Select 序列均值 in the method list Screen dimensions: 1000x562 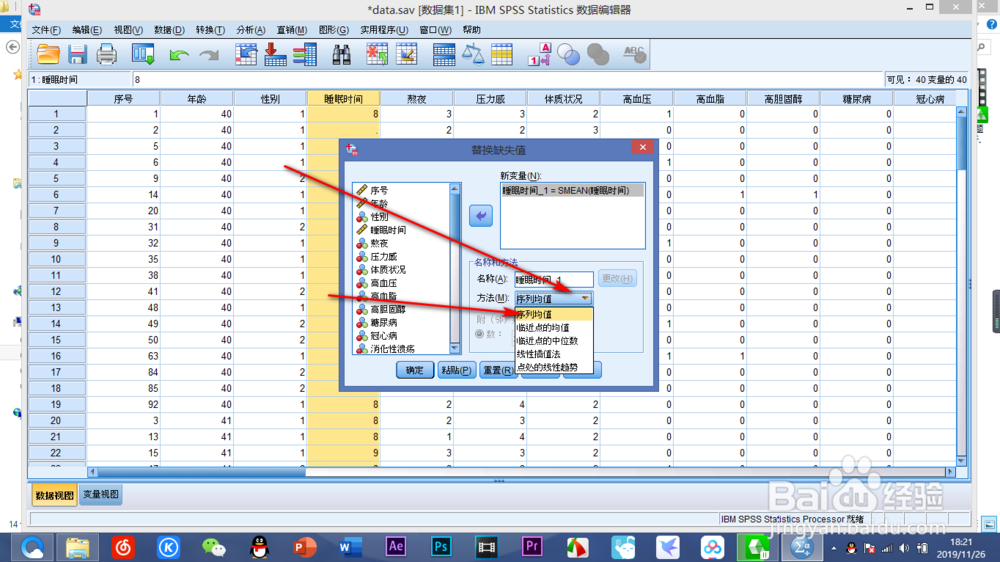pos(554,314)
